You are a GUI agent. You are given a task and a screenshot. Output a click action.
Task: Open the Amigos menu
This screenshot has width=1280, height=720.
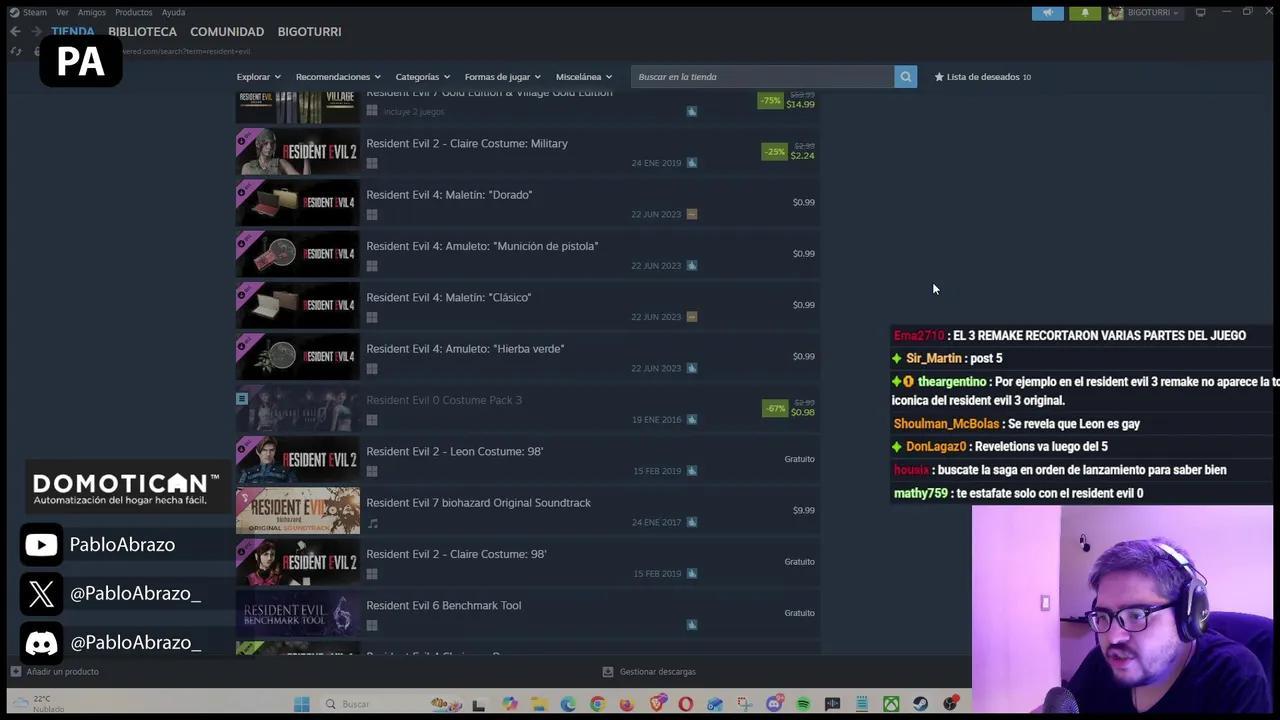click(92, 12)
